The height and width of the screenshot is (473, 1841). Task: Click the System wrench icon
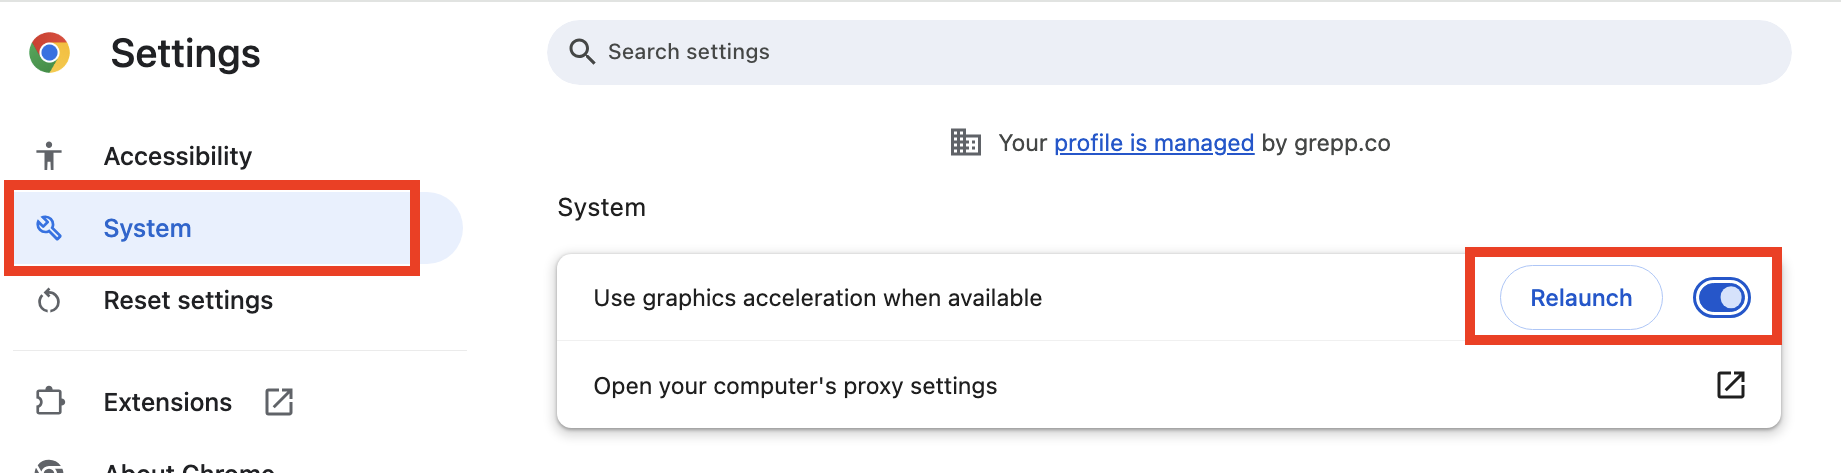coord(49,228)
